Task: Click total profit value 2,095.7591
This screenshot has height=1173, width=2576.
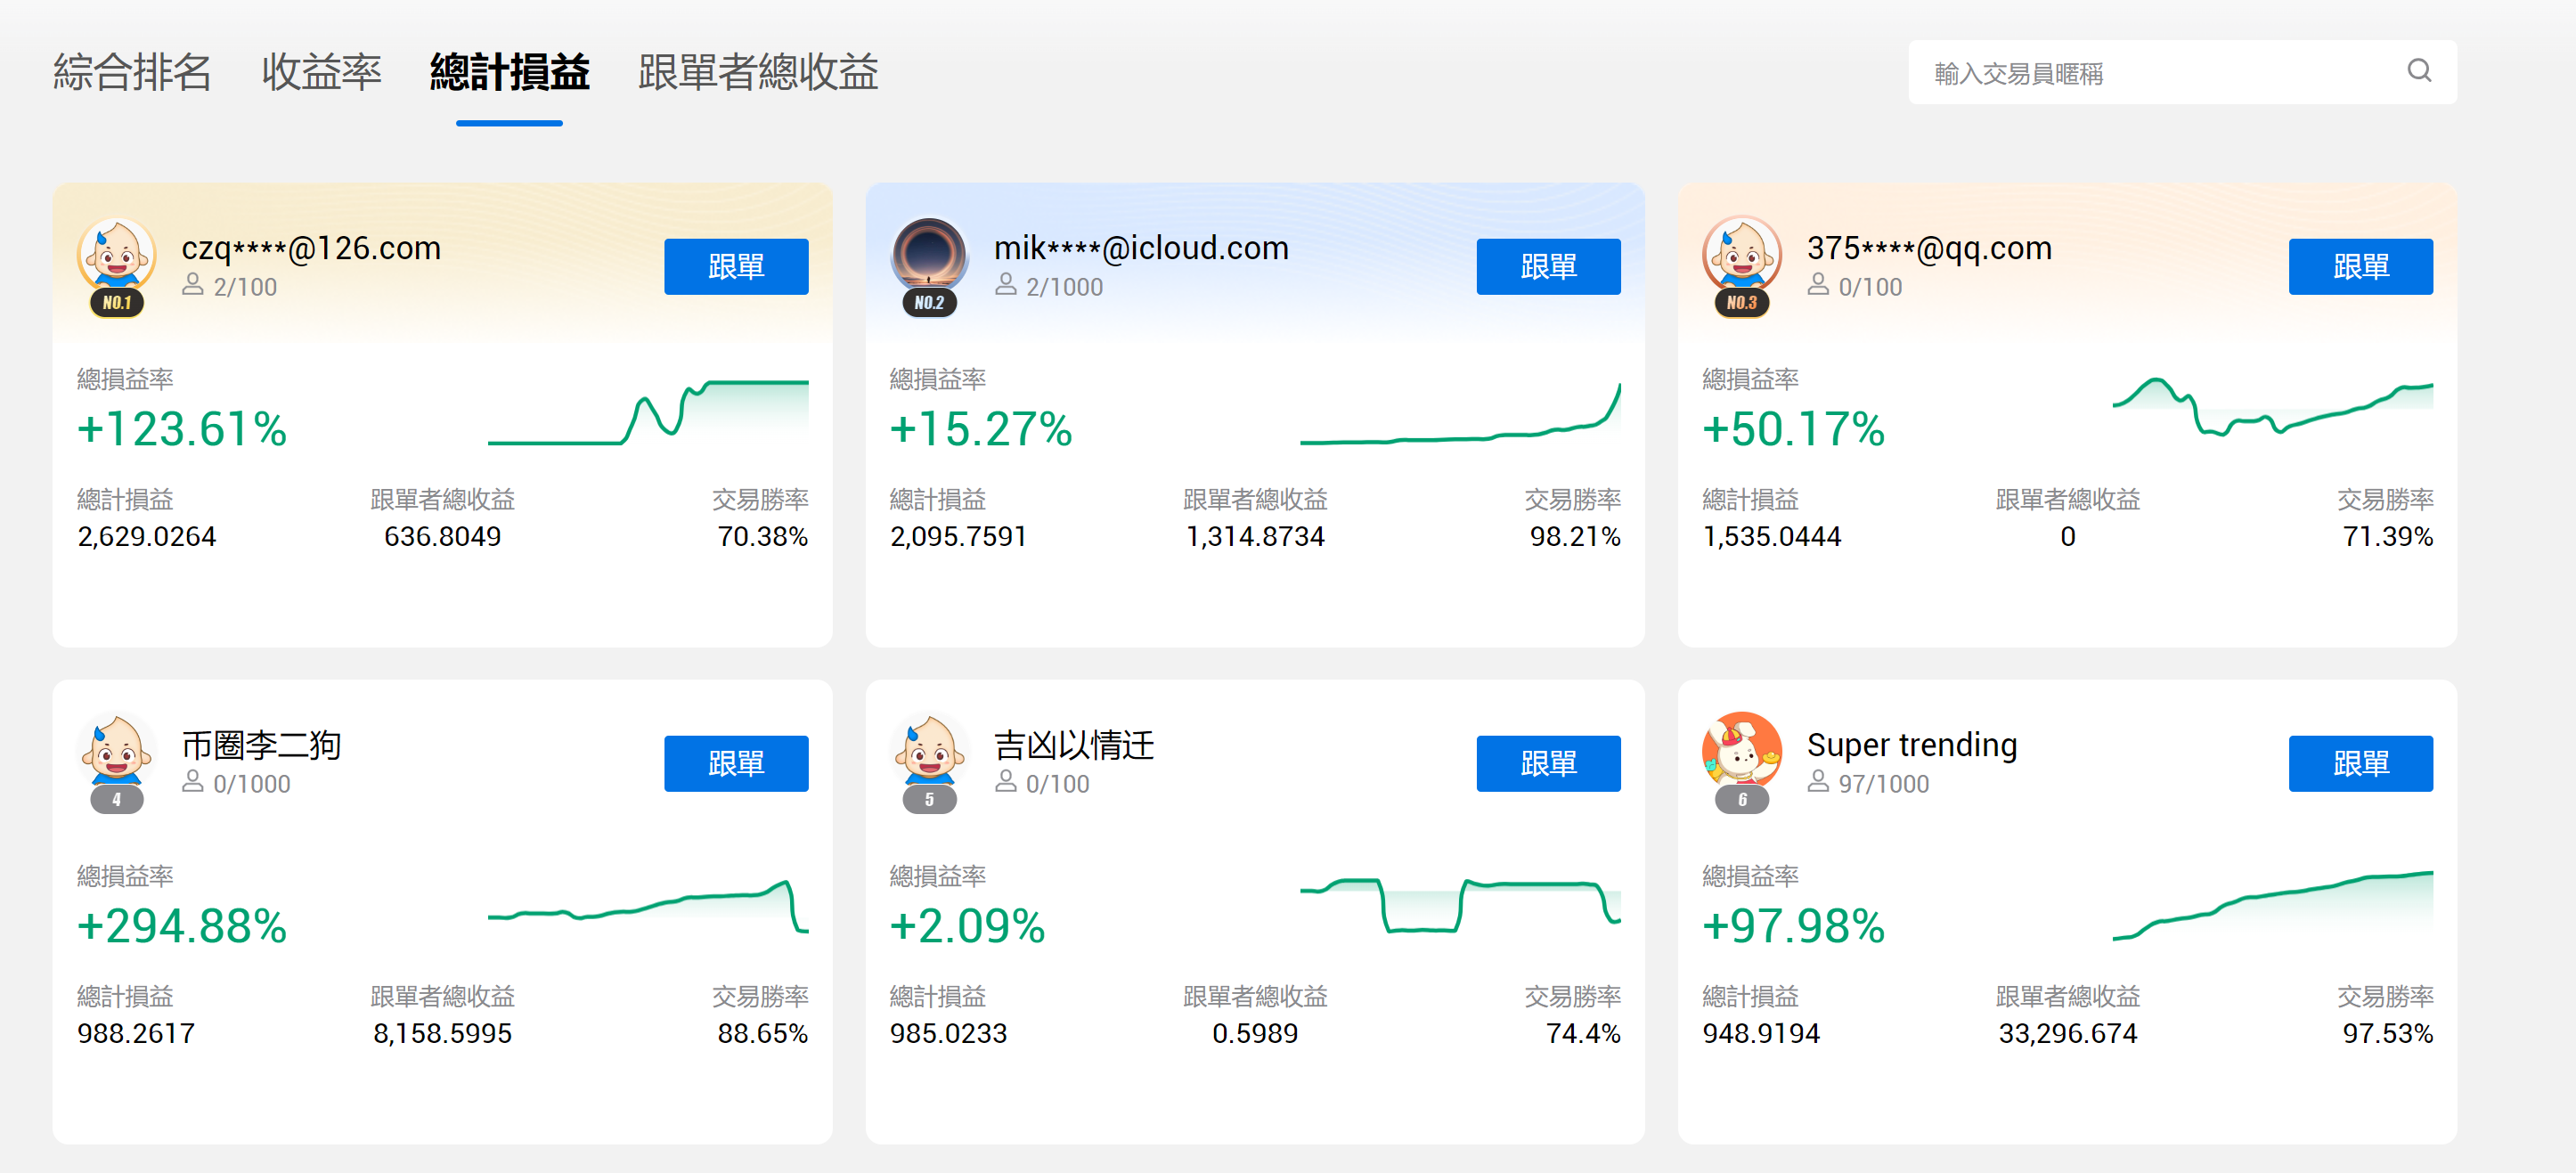Action: click(958, 537)
